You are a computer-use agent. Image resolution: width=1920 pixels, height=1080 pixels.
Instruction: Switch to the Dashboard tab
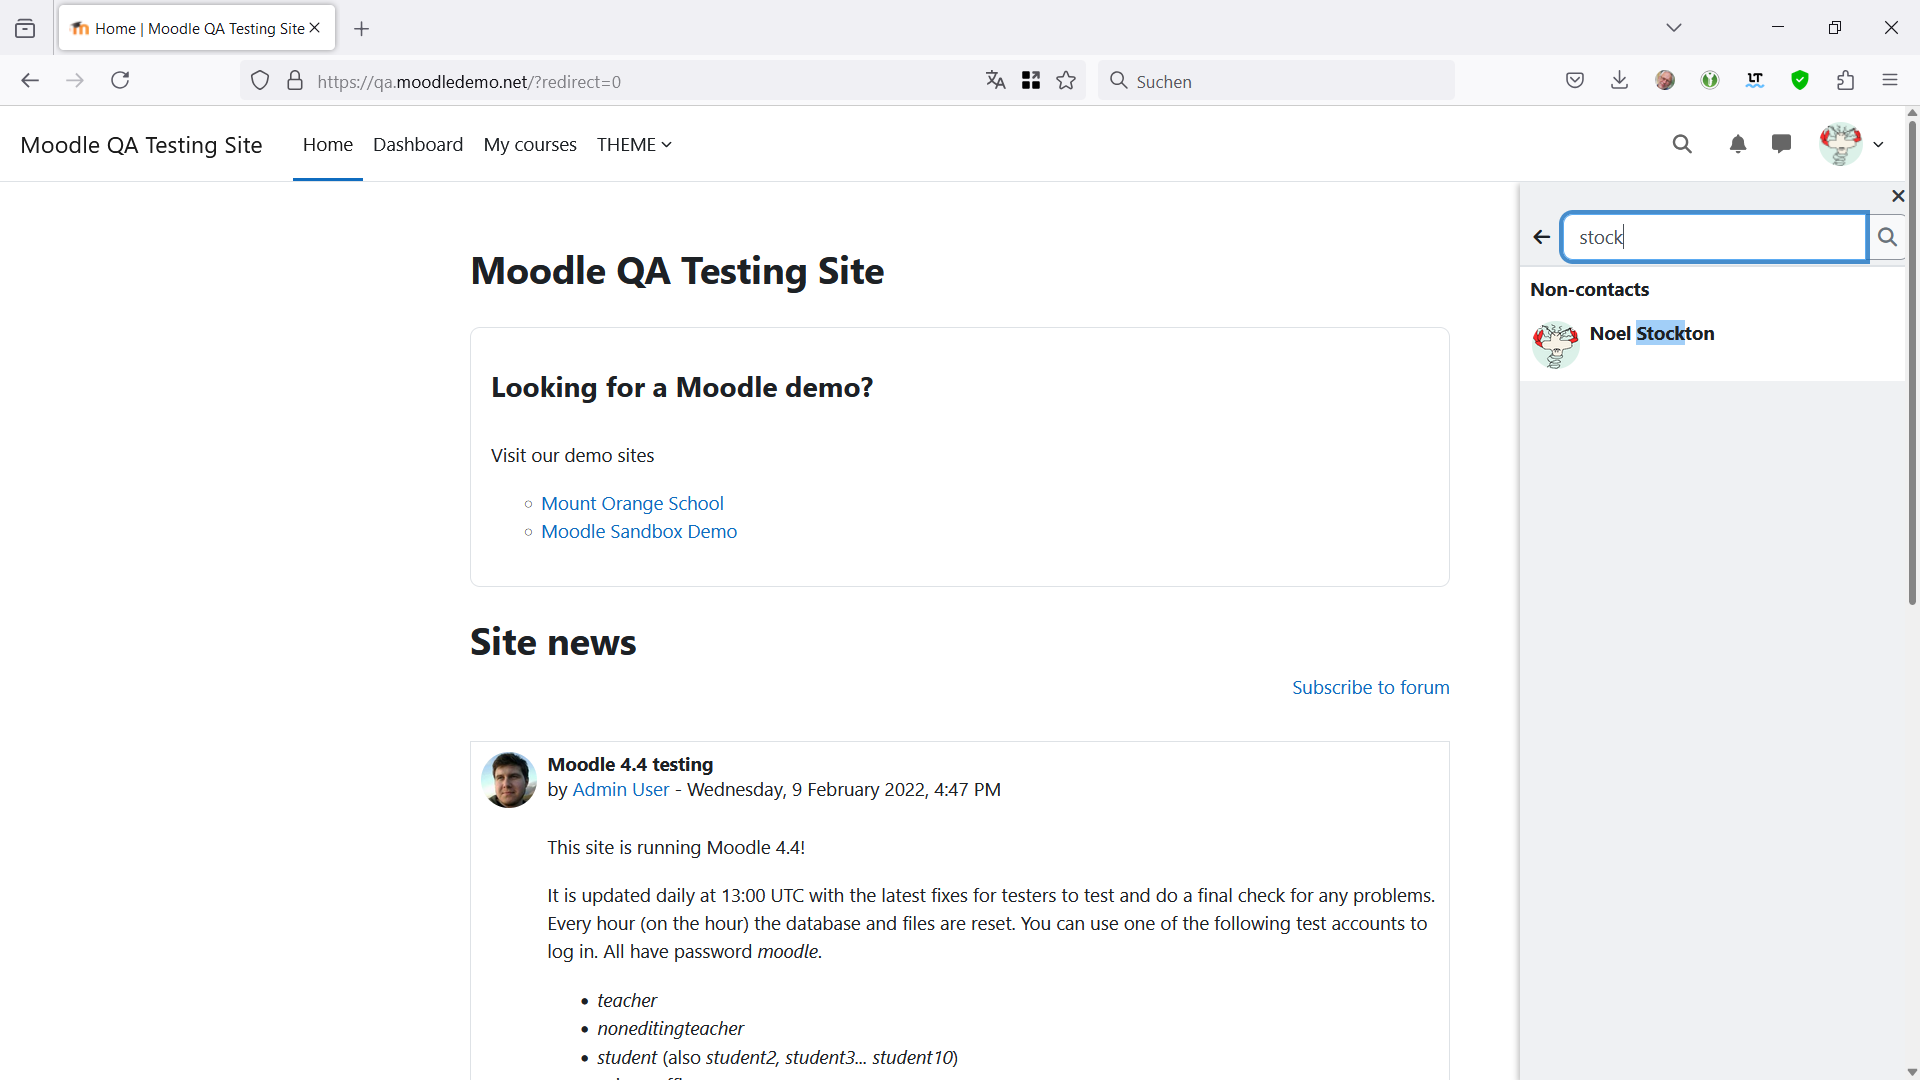coord(418,145)
